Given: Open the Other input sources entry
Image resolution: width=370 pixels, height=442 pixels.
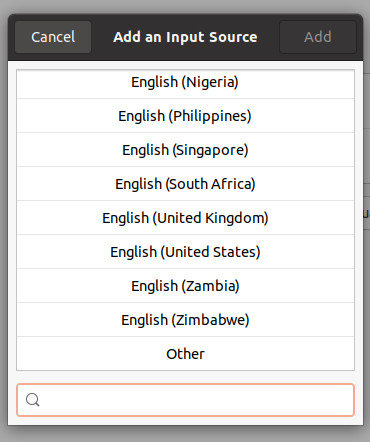Looking at the screenshot, I should tap(185, 354).
